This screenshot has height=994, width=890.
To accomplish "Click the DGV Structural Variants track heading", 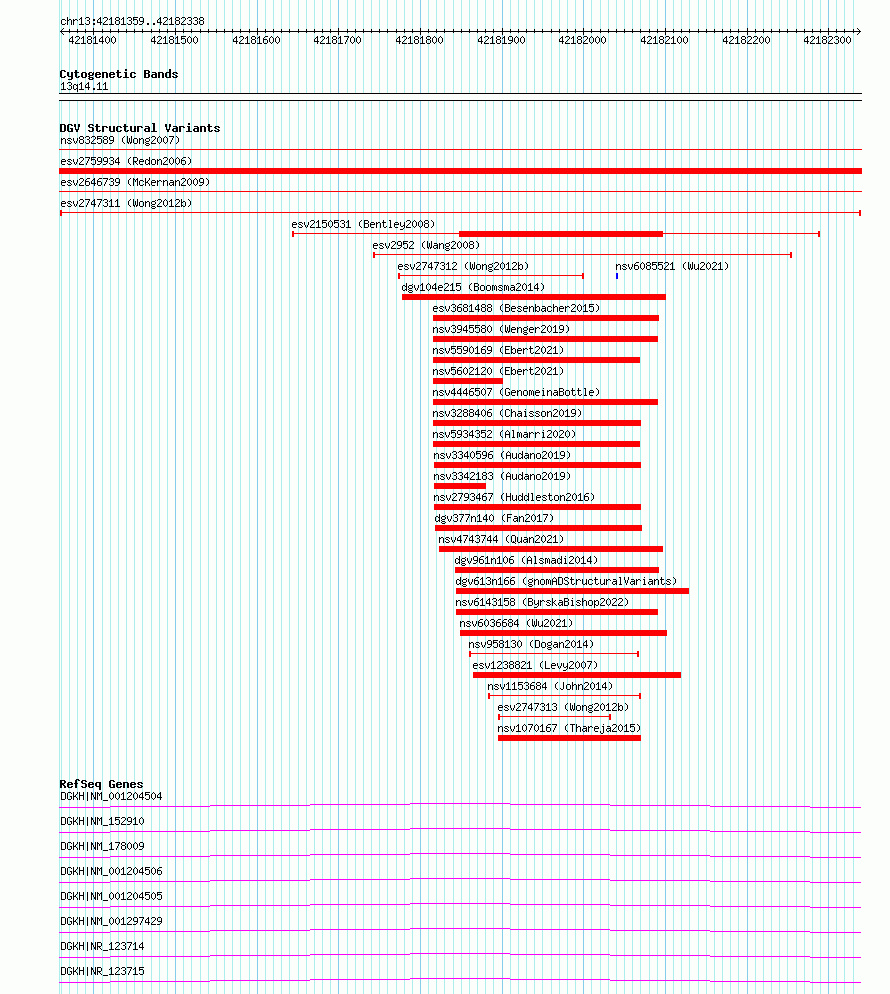I will coord(139,128).
